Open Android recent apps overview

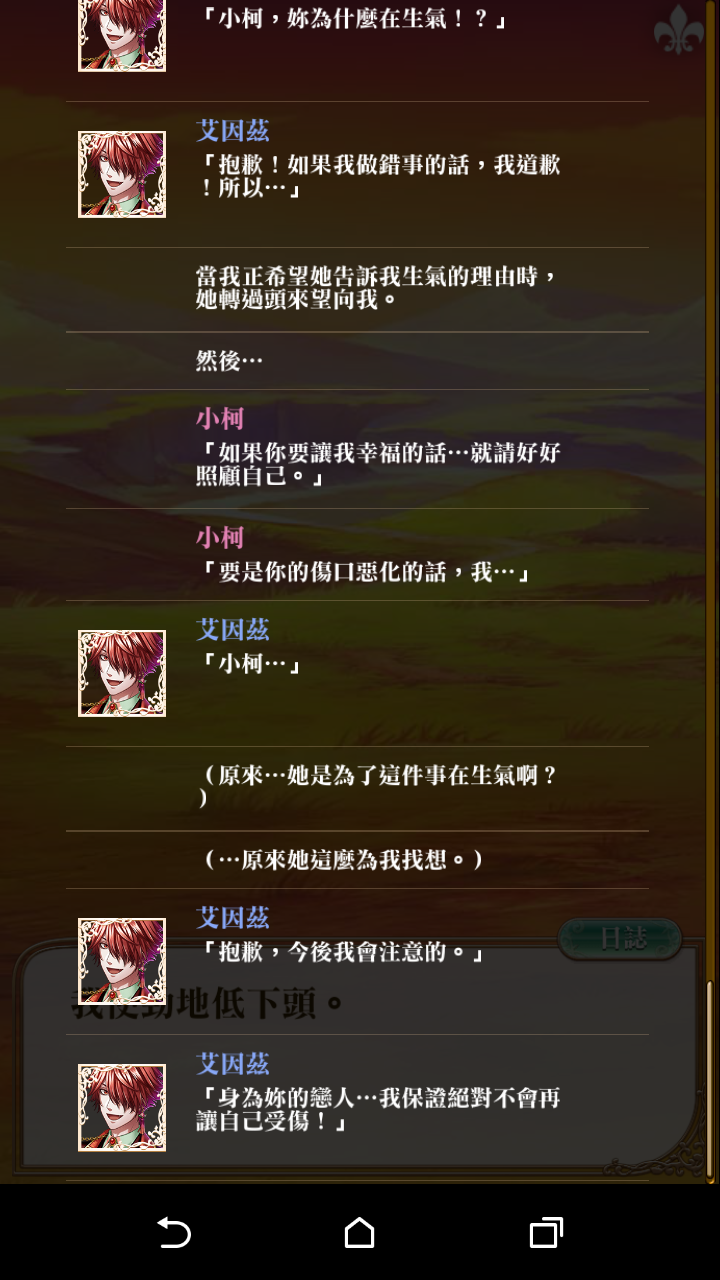coord(546,1232)
